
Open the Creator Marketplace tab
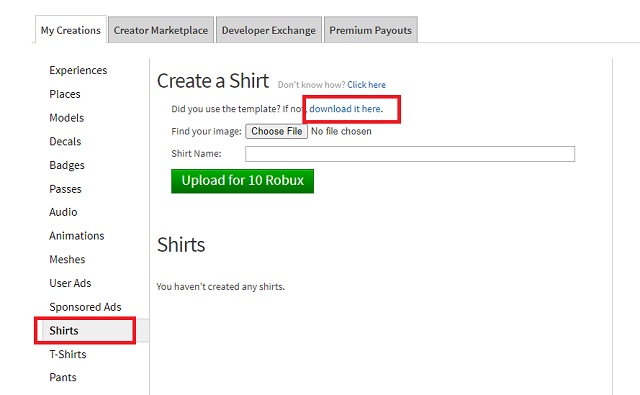coord(161,30)
